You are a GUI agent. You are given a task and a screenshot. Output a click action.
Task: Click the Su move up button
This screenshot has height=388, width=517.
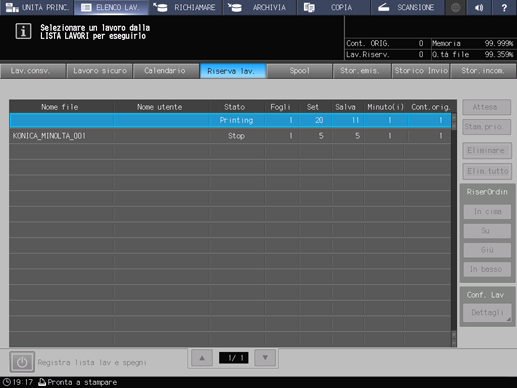(x=487, y=231)
